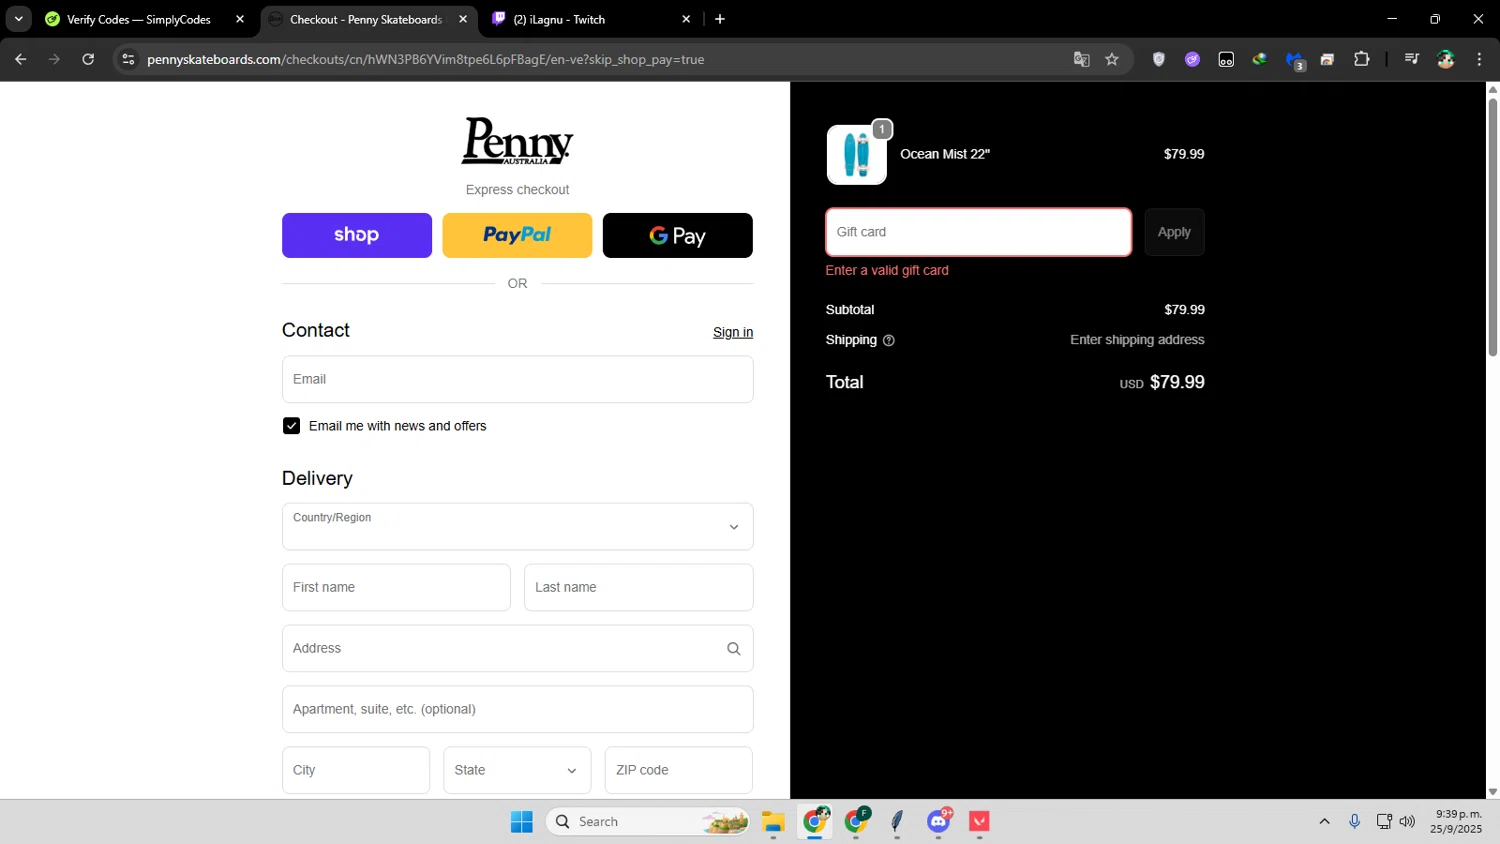This screenshot has height=844, width=1500.
Task: Open the feather pen app in taskbar
Action: coord(897,821)
